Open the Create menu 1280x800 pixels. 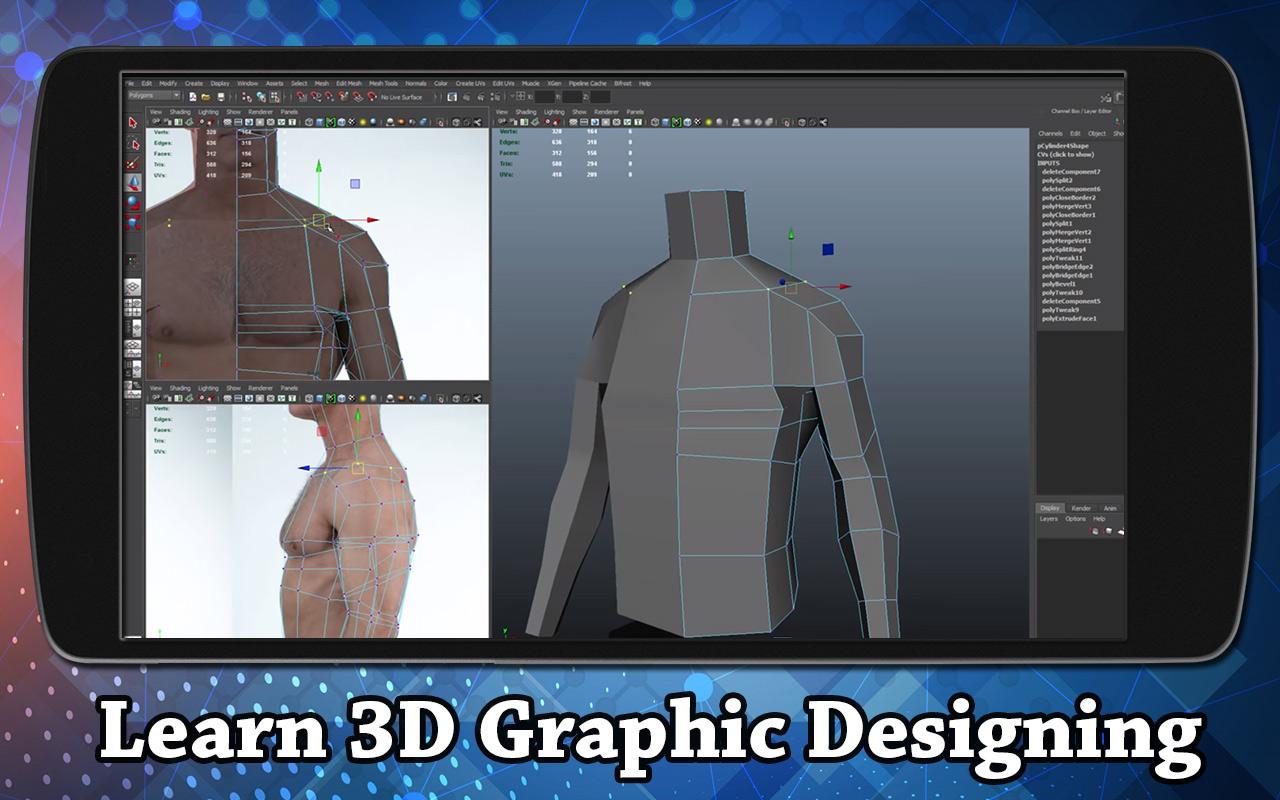(194, 83)
